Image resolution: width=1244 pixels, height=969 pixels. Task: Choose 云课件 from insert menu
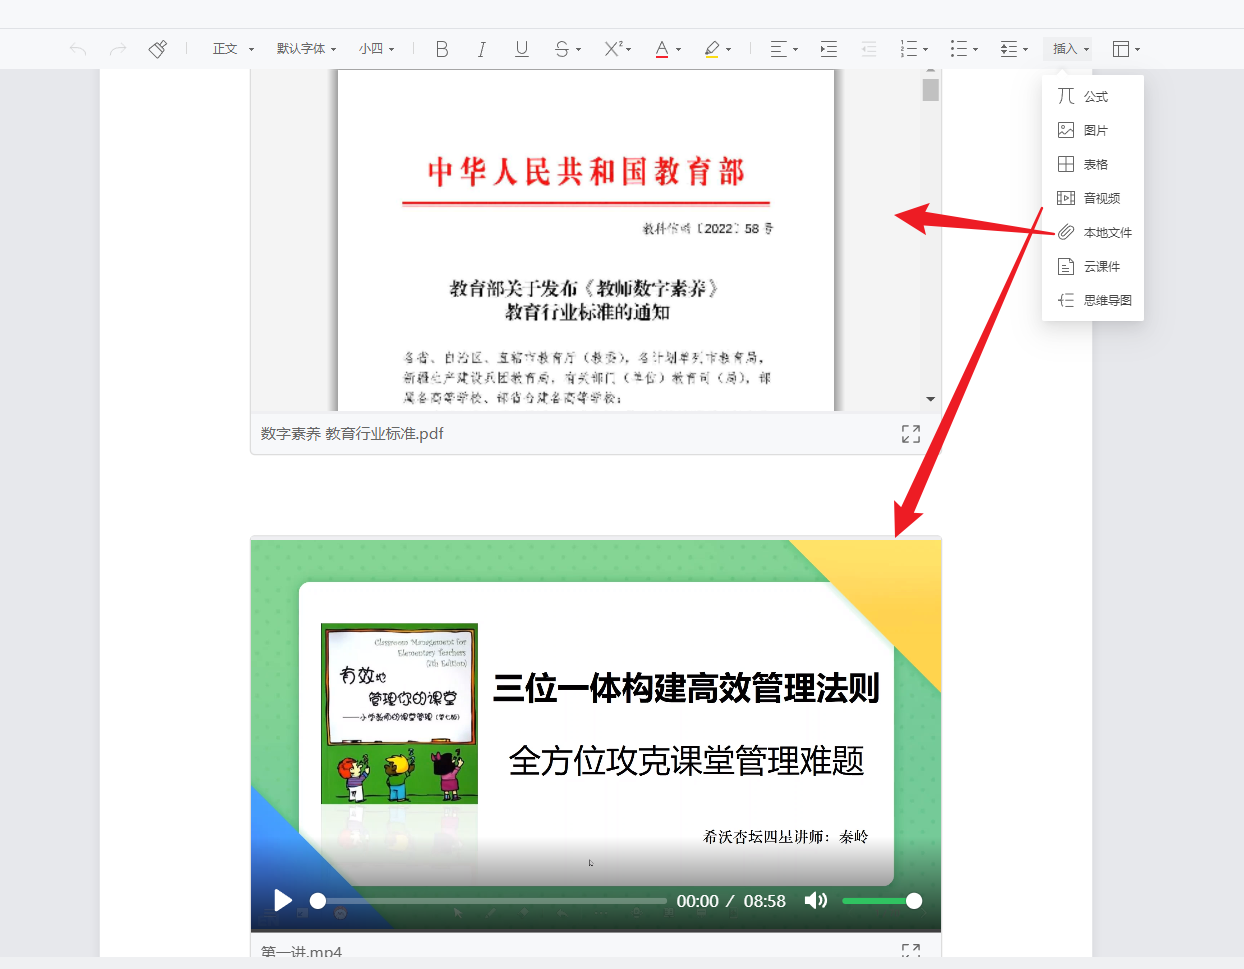(x=1093, y=266)
